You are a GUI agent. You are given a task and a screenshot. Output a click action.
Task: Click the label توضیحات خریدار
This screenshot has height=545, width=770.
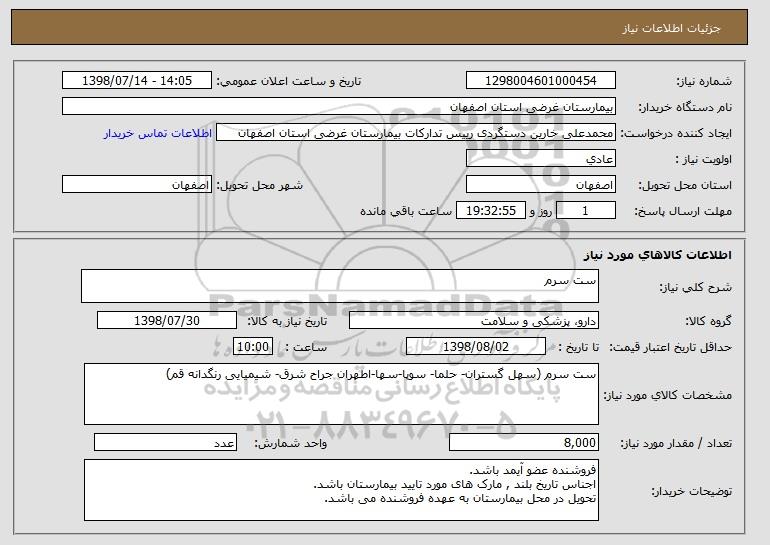(x=691, y=491)
